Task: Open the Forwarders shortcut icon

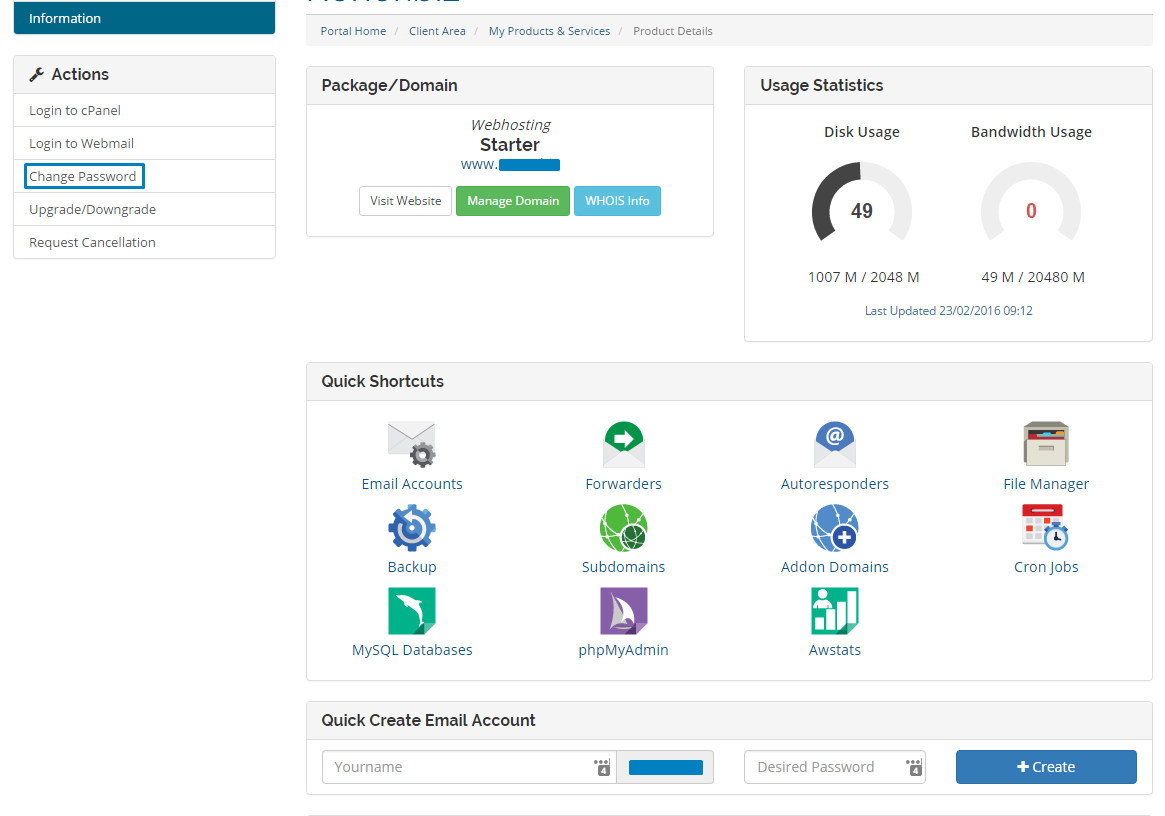Action: (623, 444)
